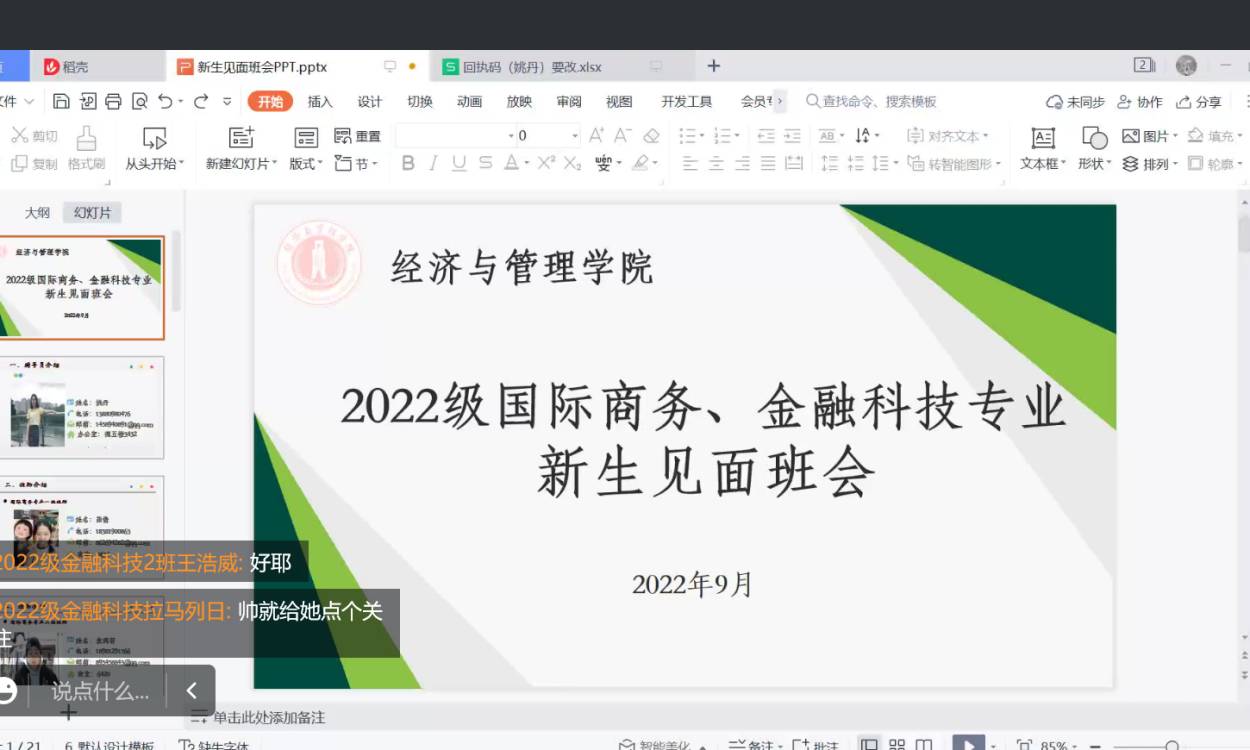Justify the paragraph text
The width and height of the screenshot is (1250, 750).
(x=768, y=163)
